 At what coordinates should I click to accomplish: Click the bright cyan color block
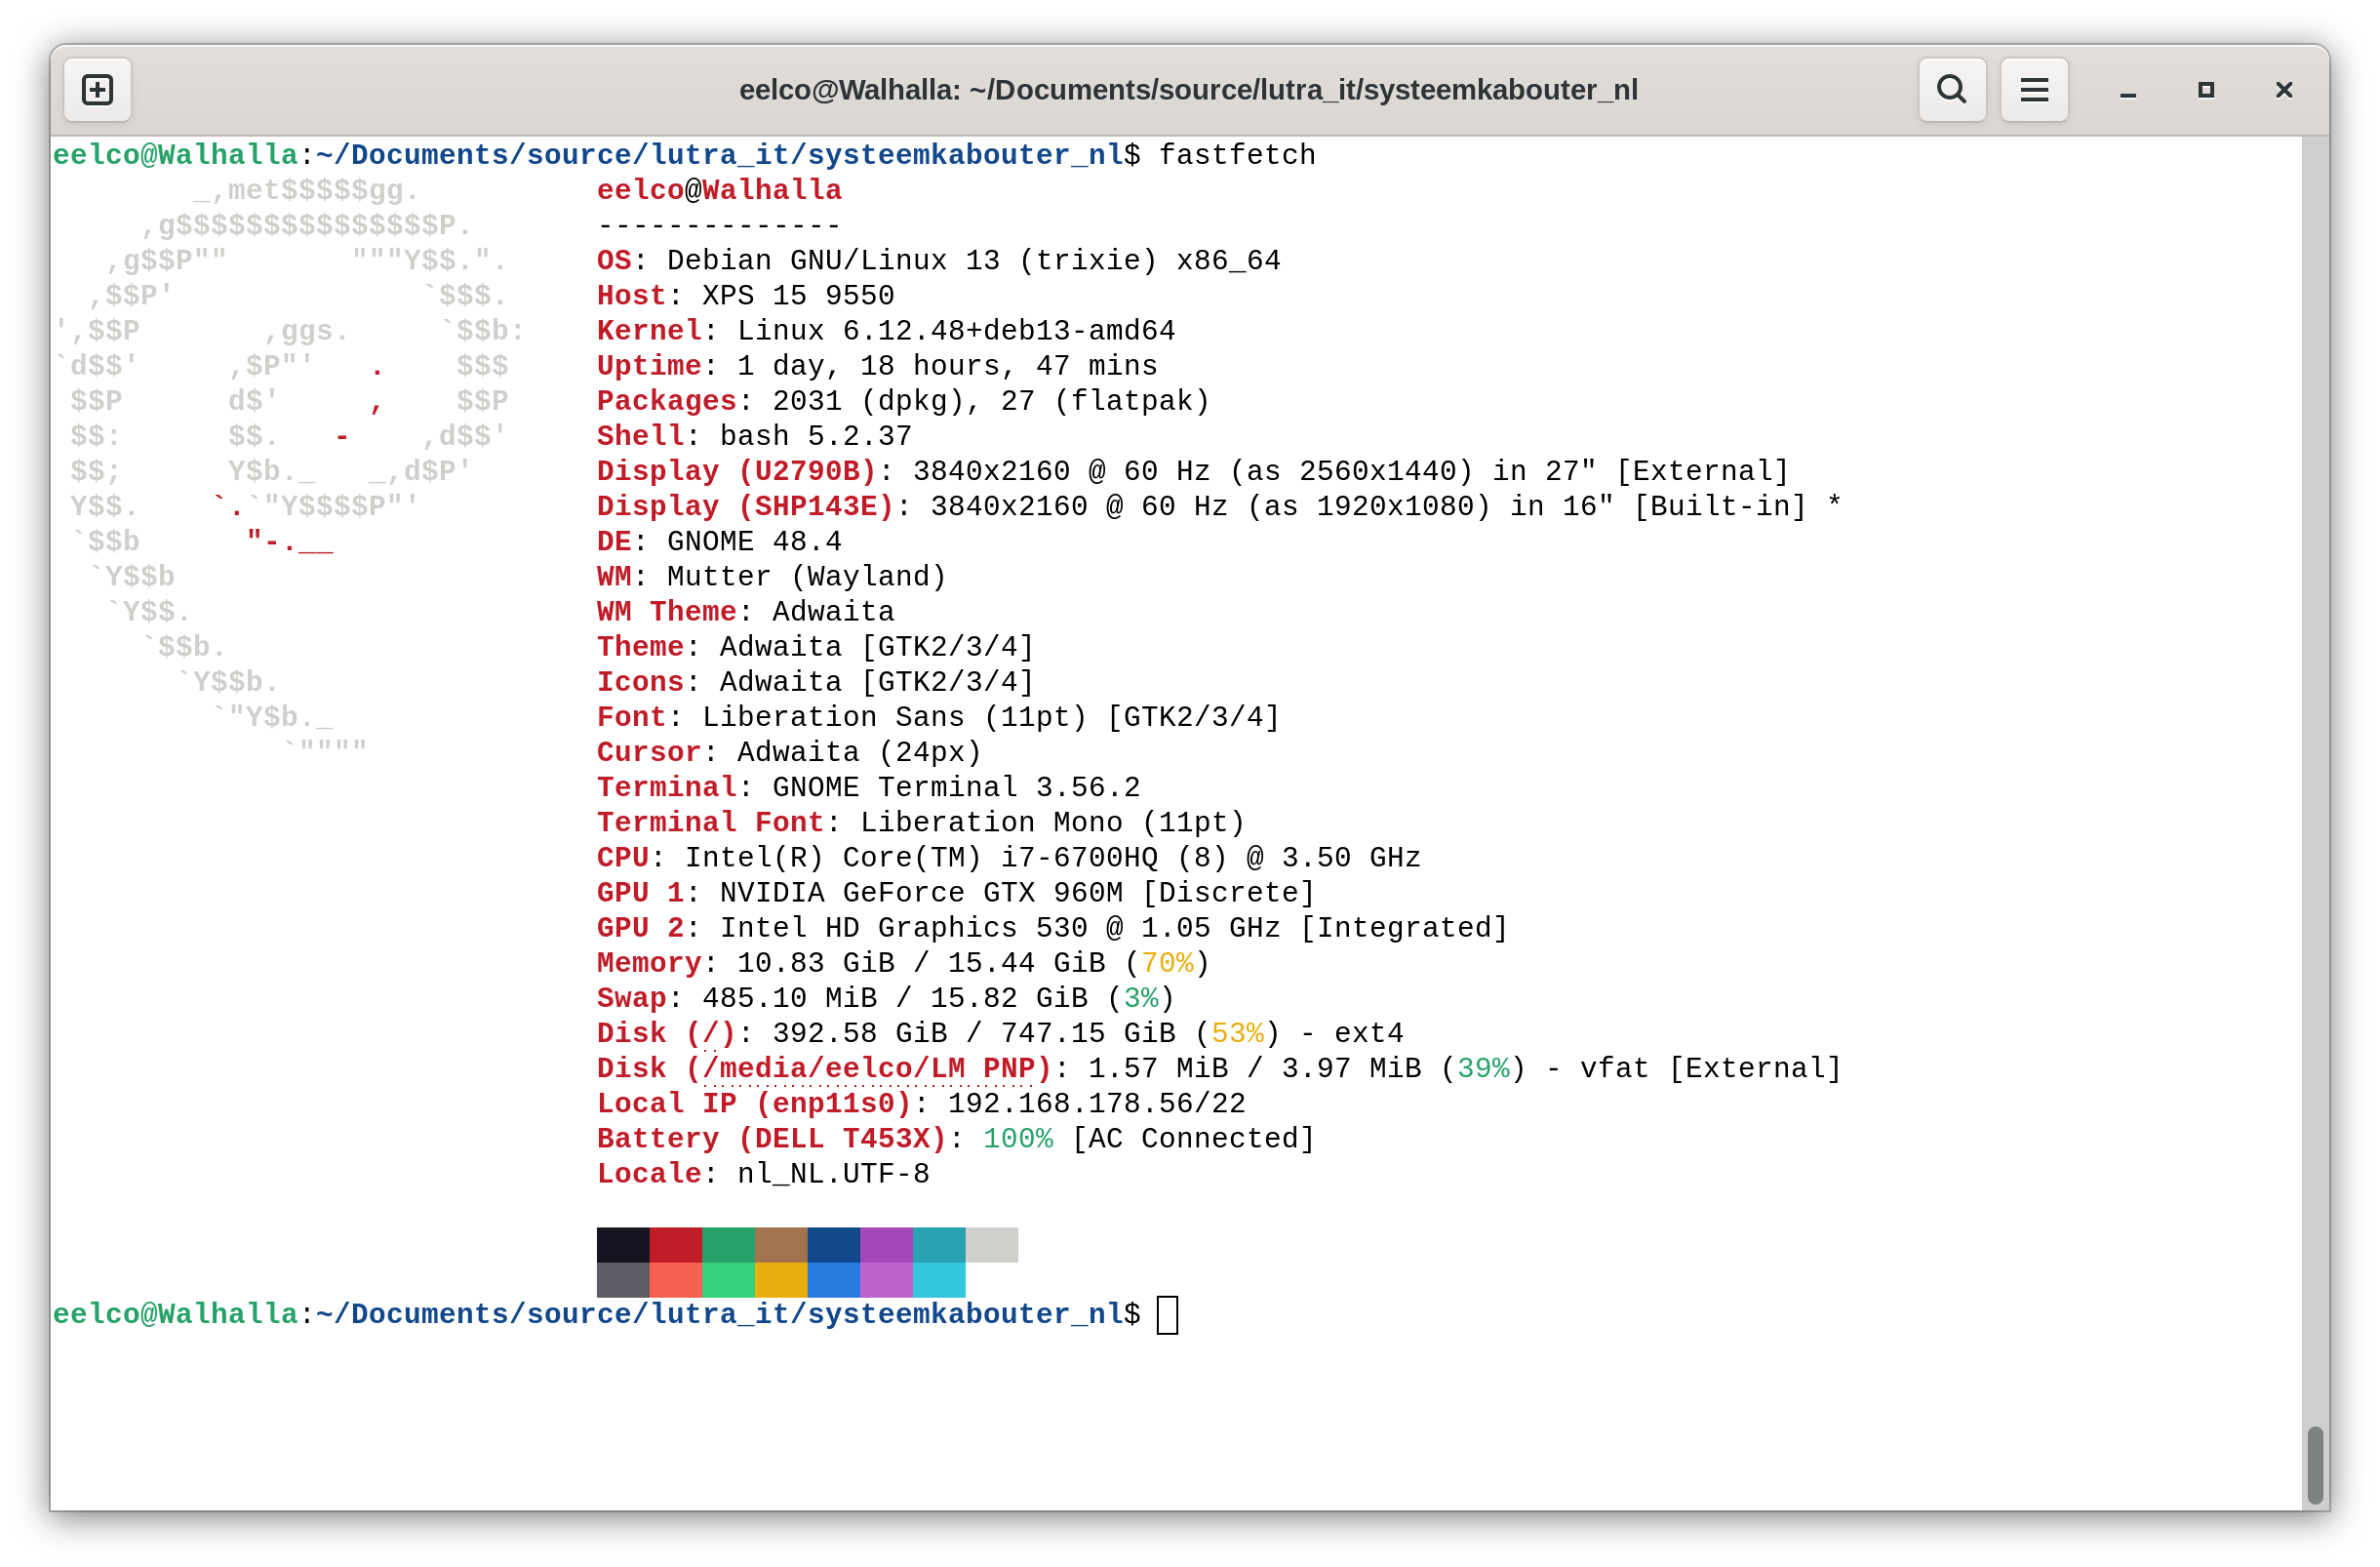tap(939, 1280)
